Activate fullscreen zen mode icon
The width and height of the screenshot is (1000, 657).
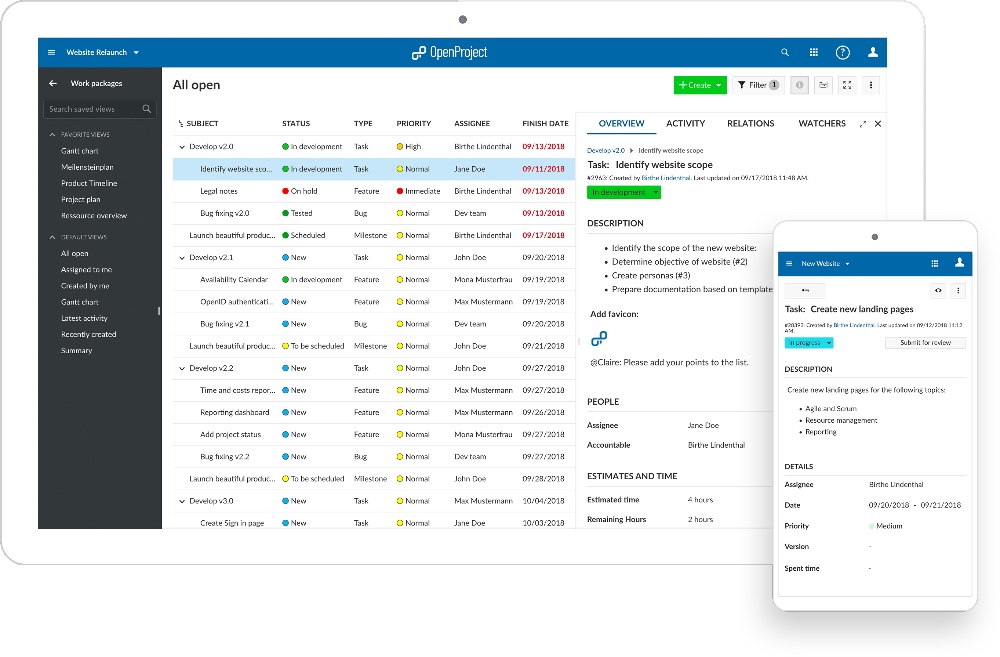coord(847,85)
